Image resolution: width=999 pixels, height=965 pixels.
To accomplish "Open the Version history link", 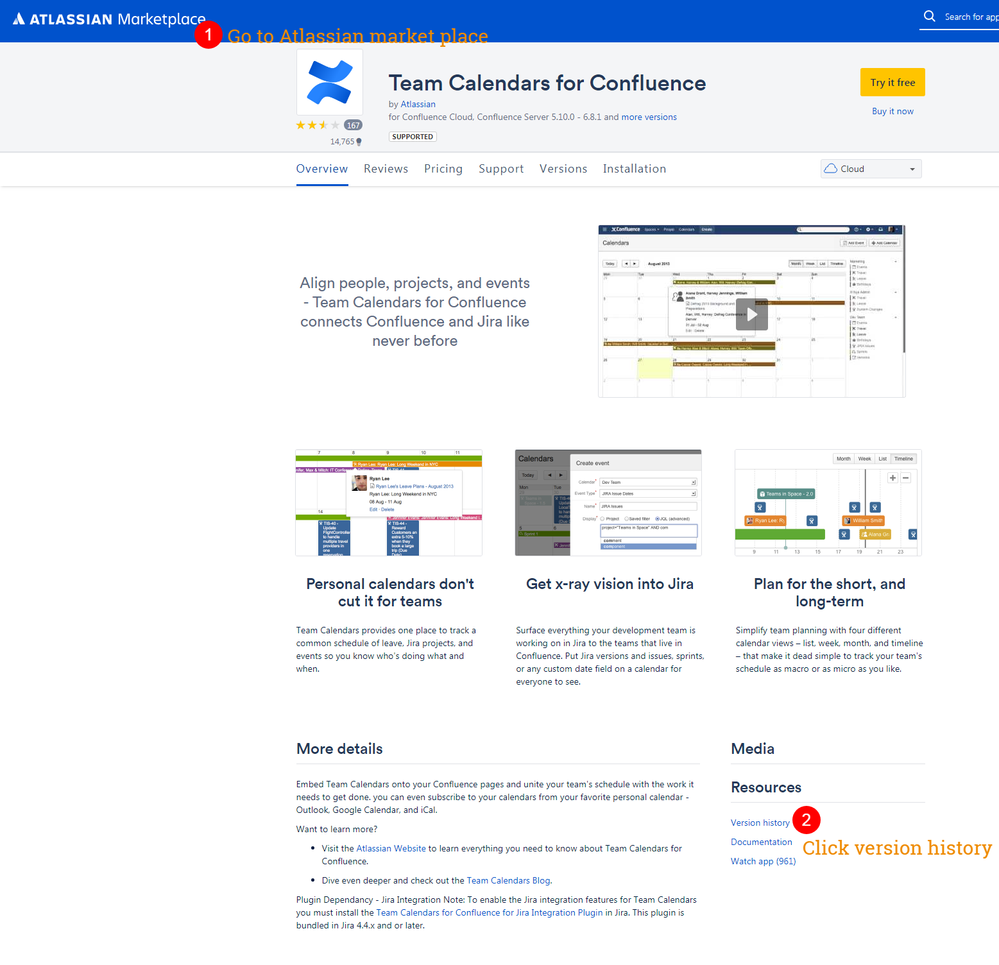I will pyautogui.click(x=760, y=822).
